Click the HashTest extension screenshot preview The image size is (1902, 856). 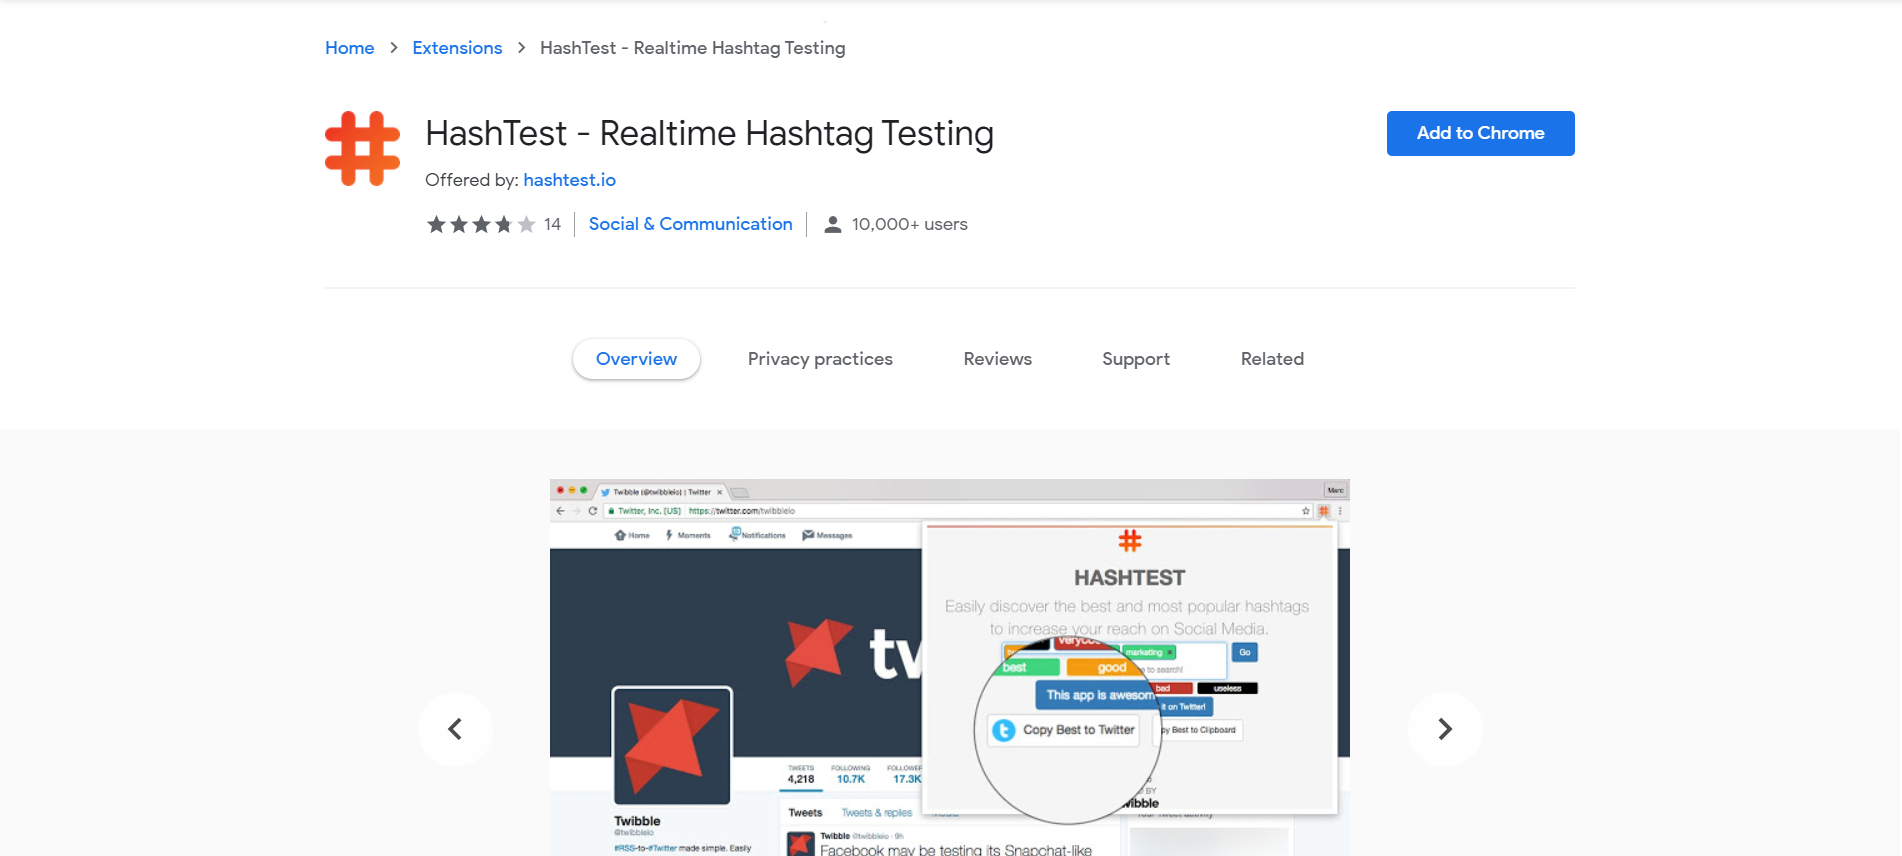pyautogui.click(x=950, y=667)
